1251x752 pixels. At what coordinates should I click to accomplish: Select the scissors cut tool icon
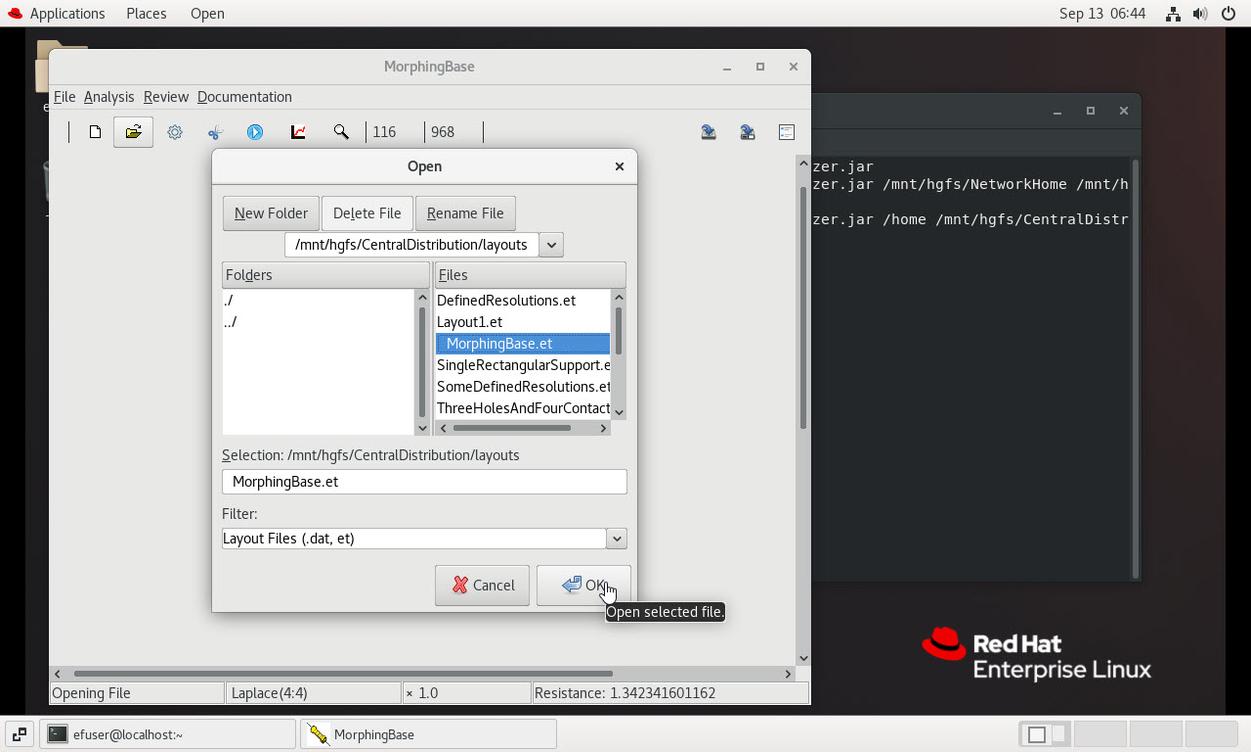point(215,132)
